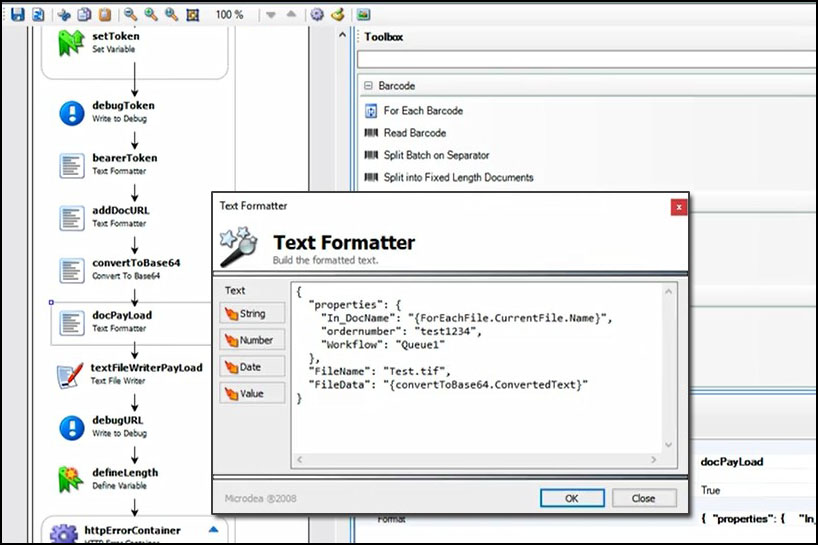The height and width of the screenshot is (545, 818).
Task: Click OK to confirm the Text Formatter
Action: 571,498
